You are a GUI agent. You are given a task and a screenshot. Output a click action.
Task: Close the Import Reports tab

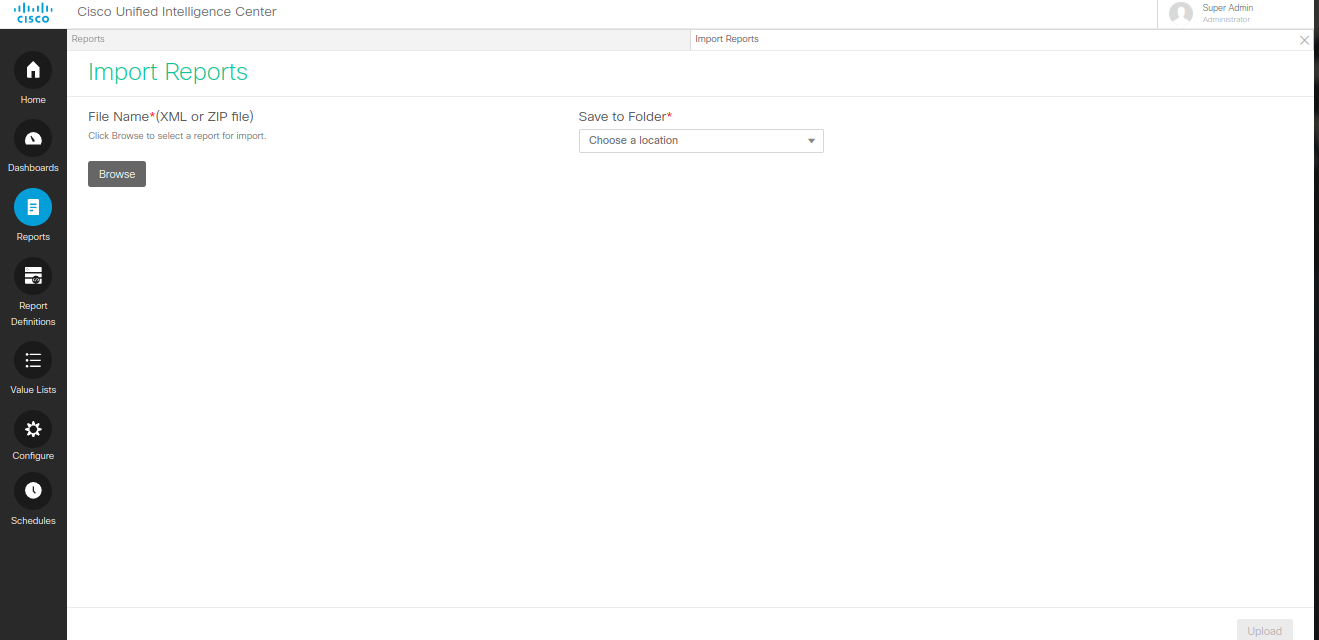pos(1304,40)
